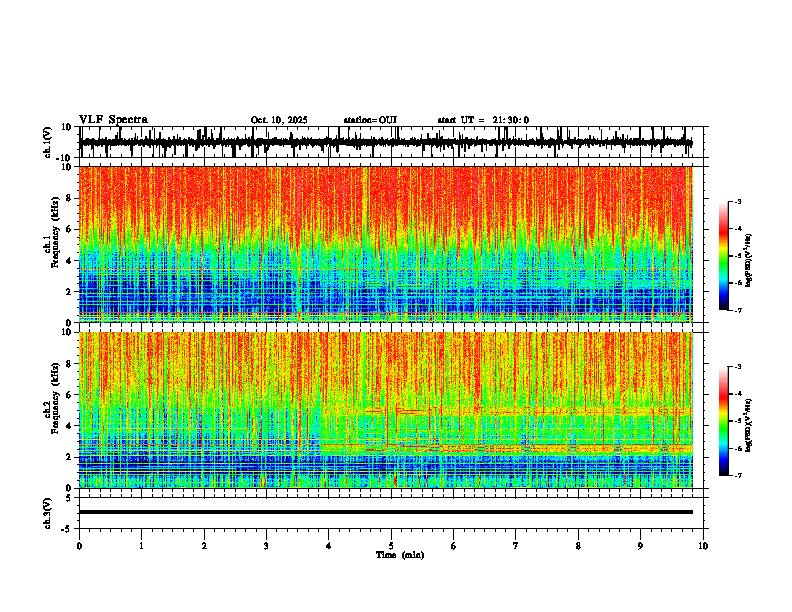Click the ch.2 color bar log PSD label
The height and width of the screenshot is (612, 792).
click(x=749, y=425)
